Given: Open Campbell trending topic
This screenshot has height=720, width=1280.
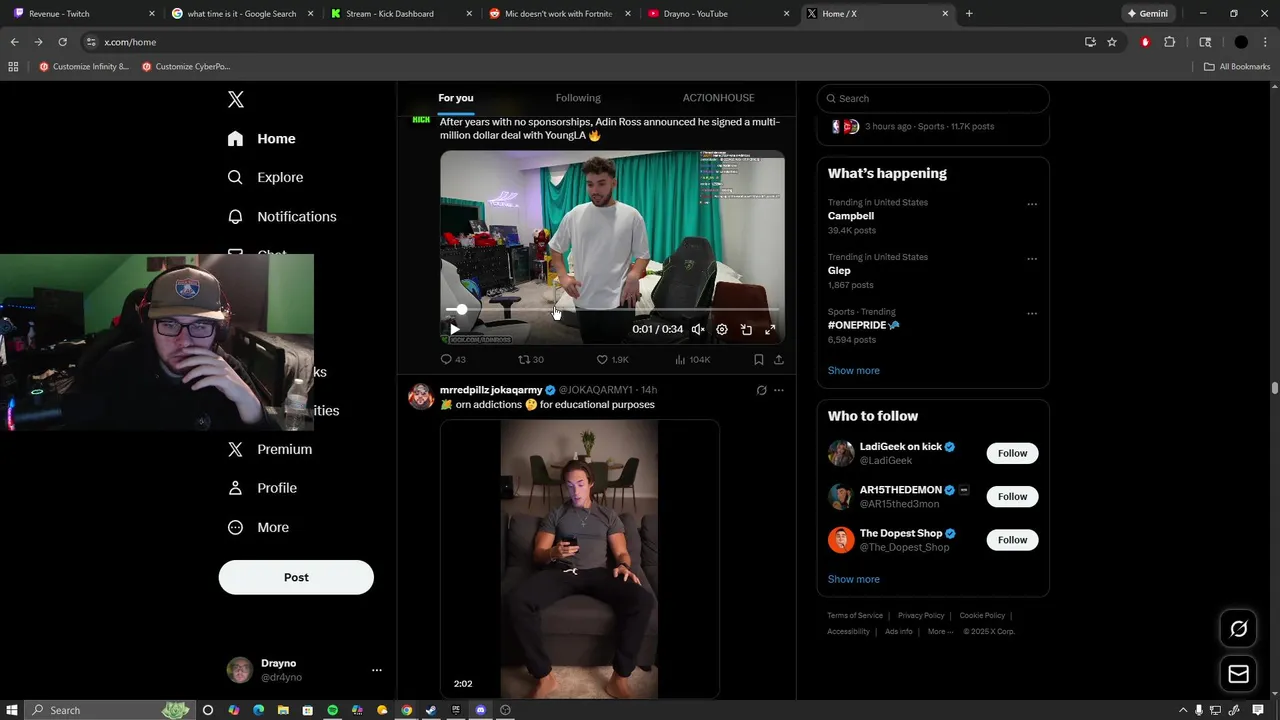Looking at the screenshot, I should 851,216.
